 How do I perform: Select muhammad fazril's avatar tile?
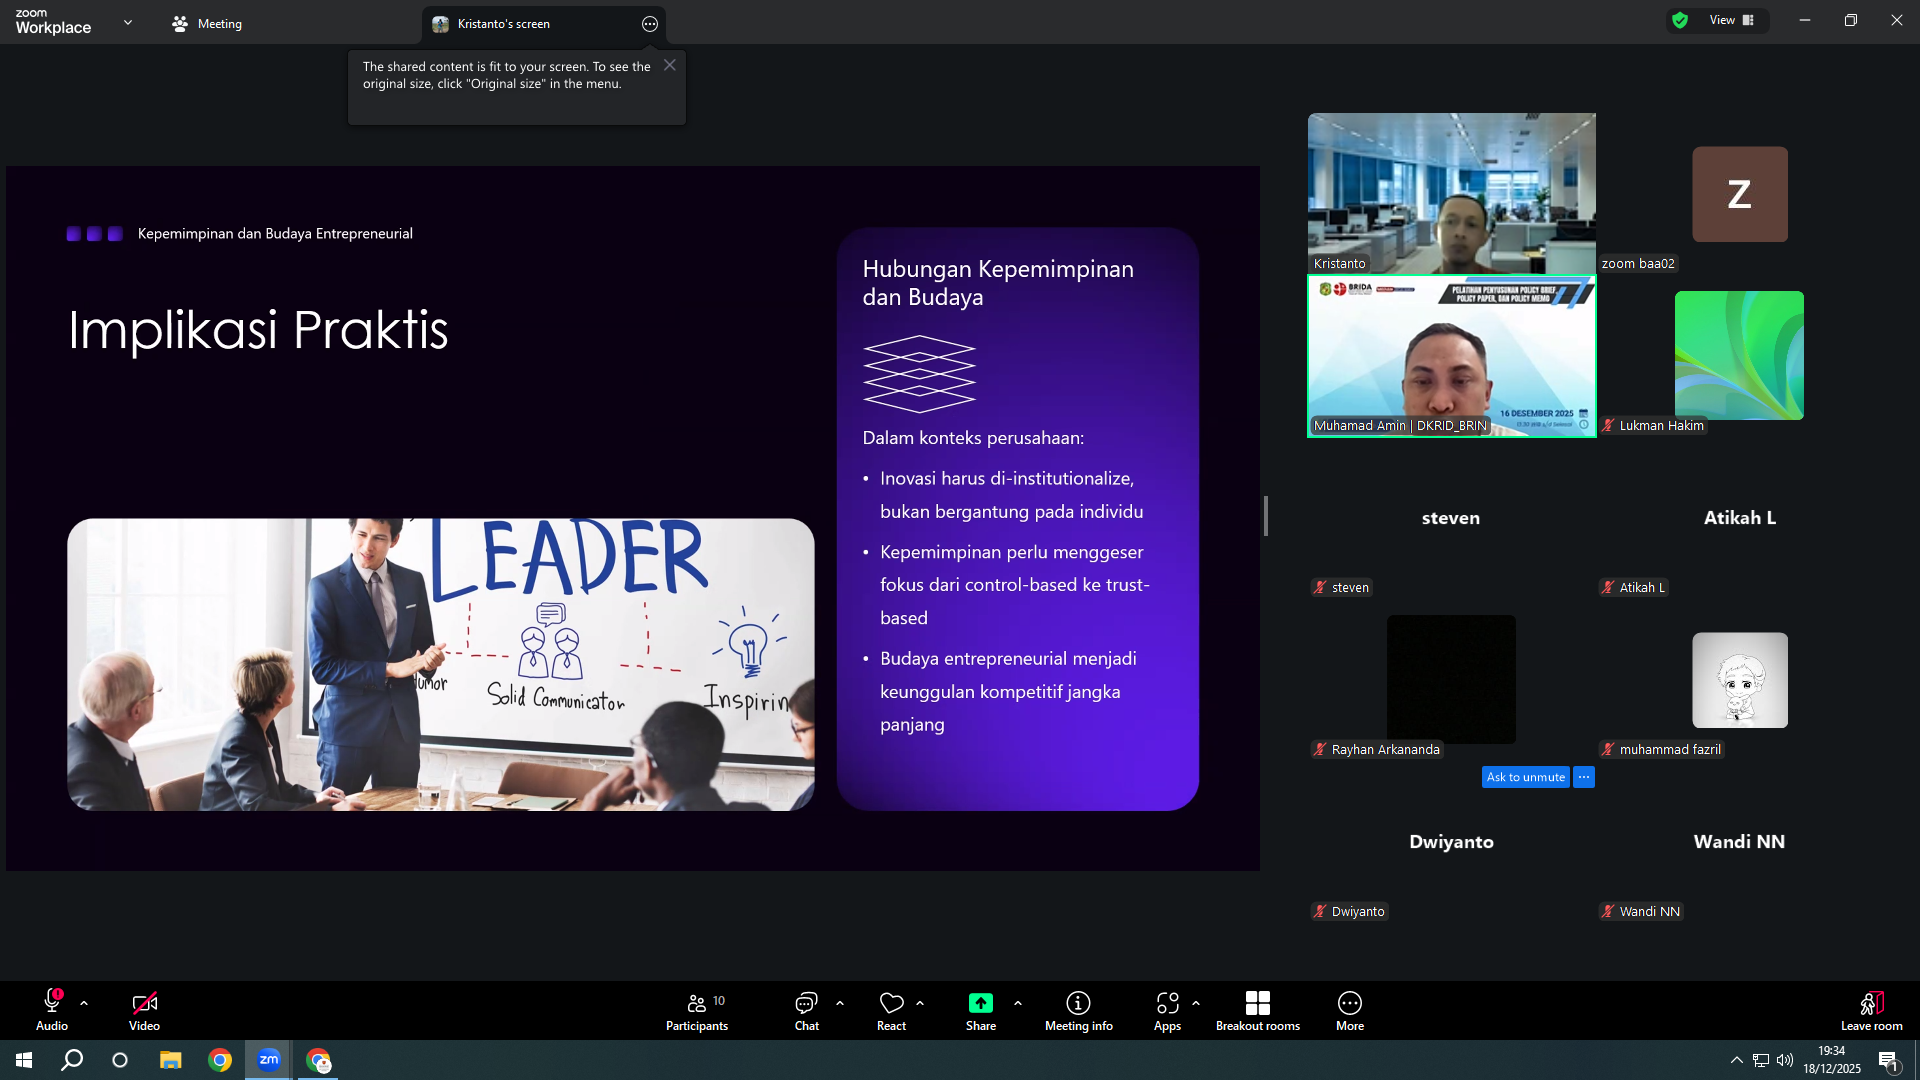[x=1740, y=680]
